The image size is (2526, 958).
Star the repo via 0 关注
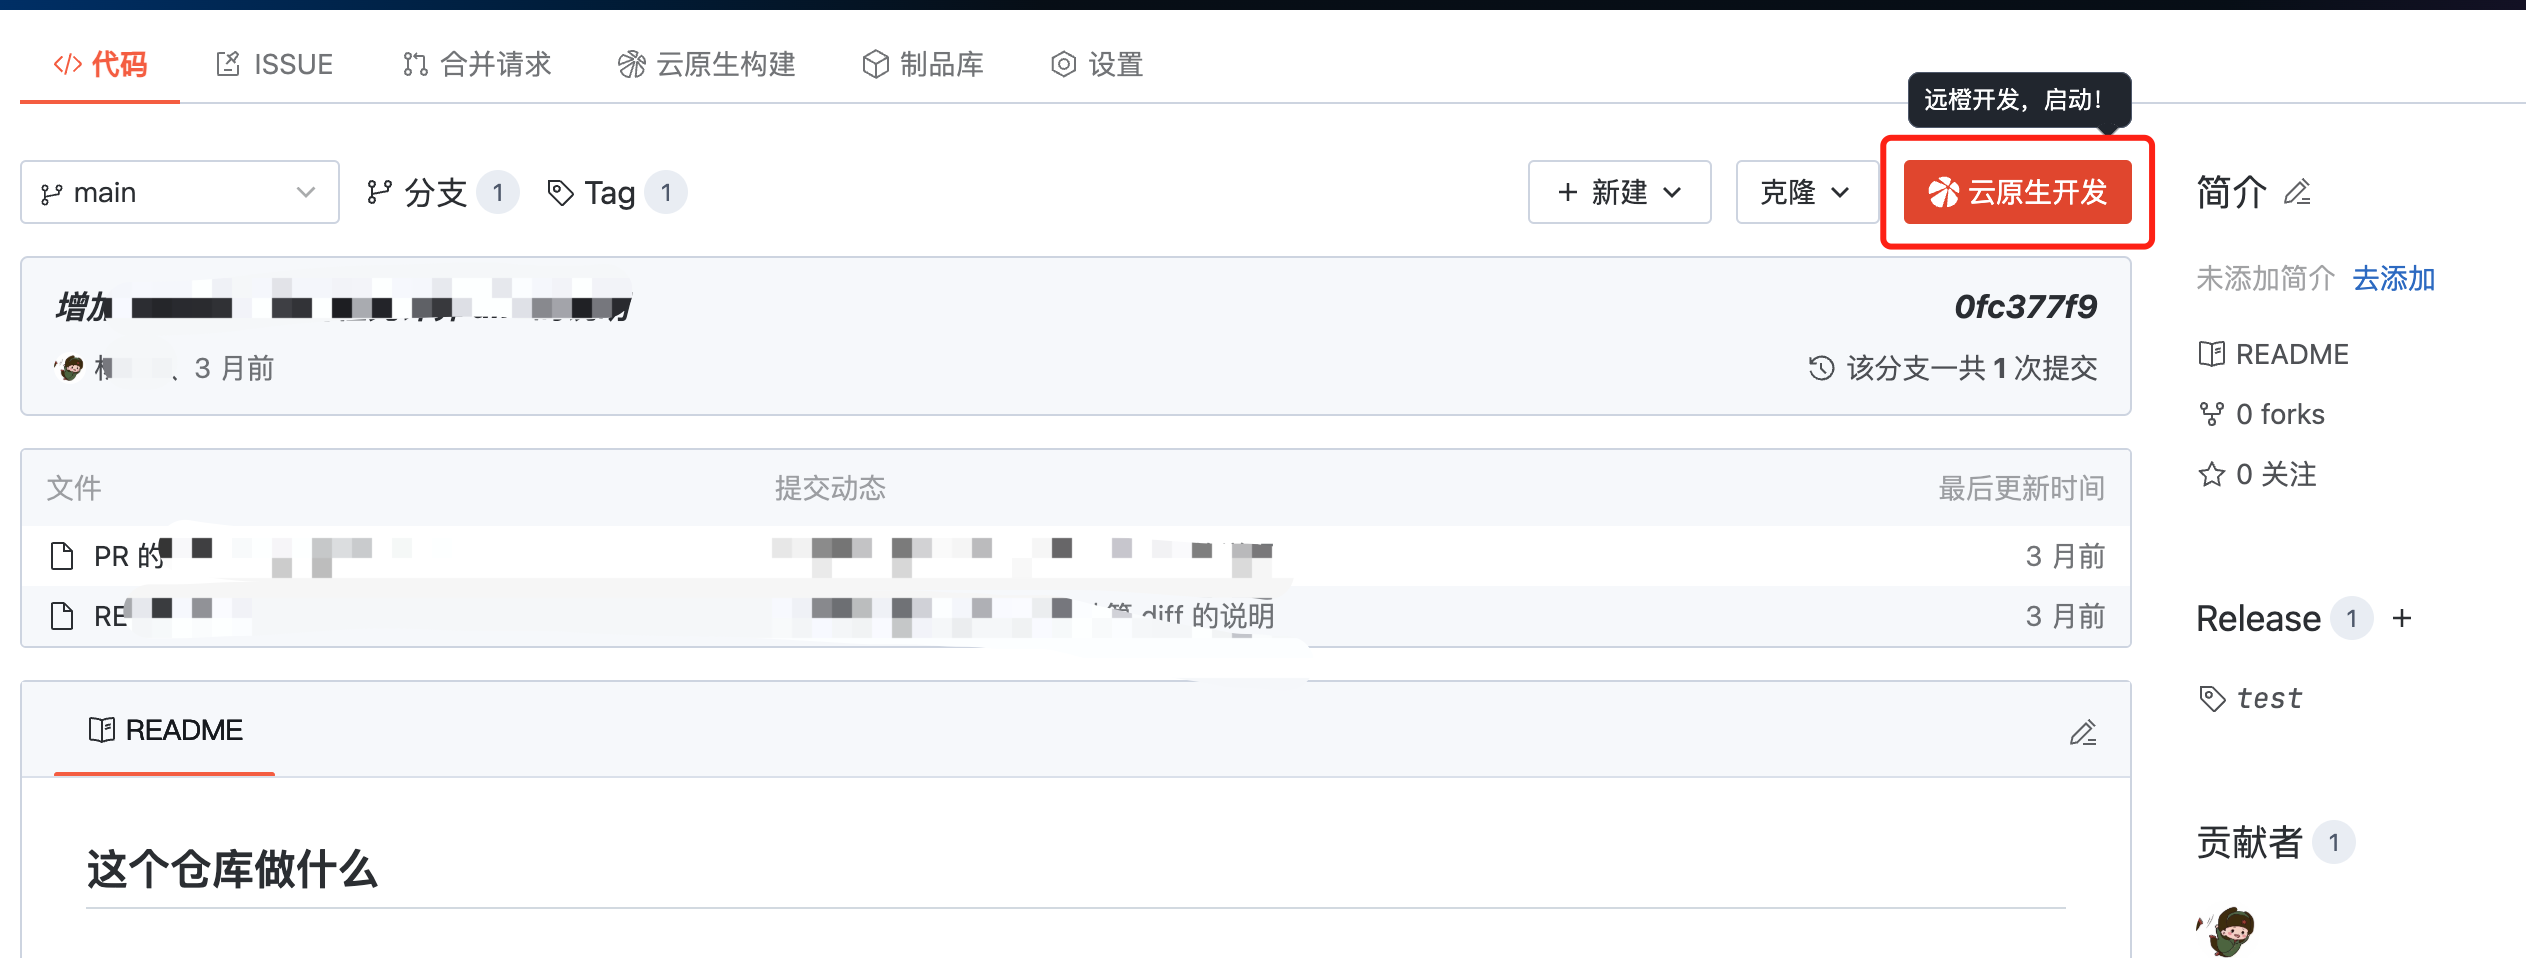click(x=2257, y=474)
